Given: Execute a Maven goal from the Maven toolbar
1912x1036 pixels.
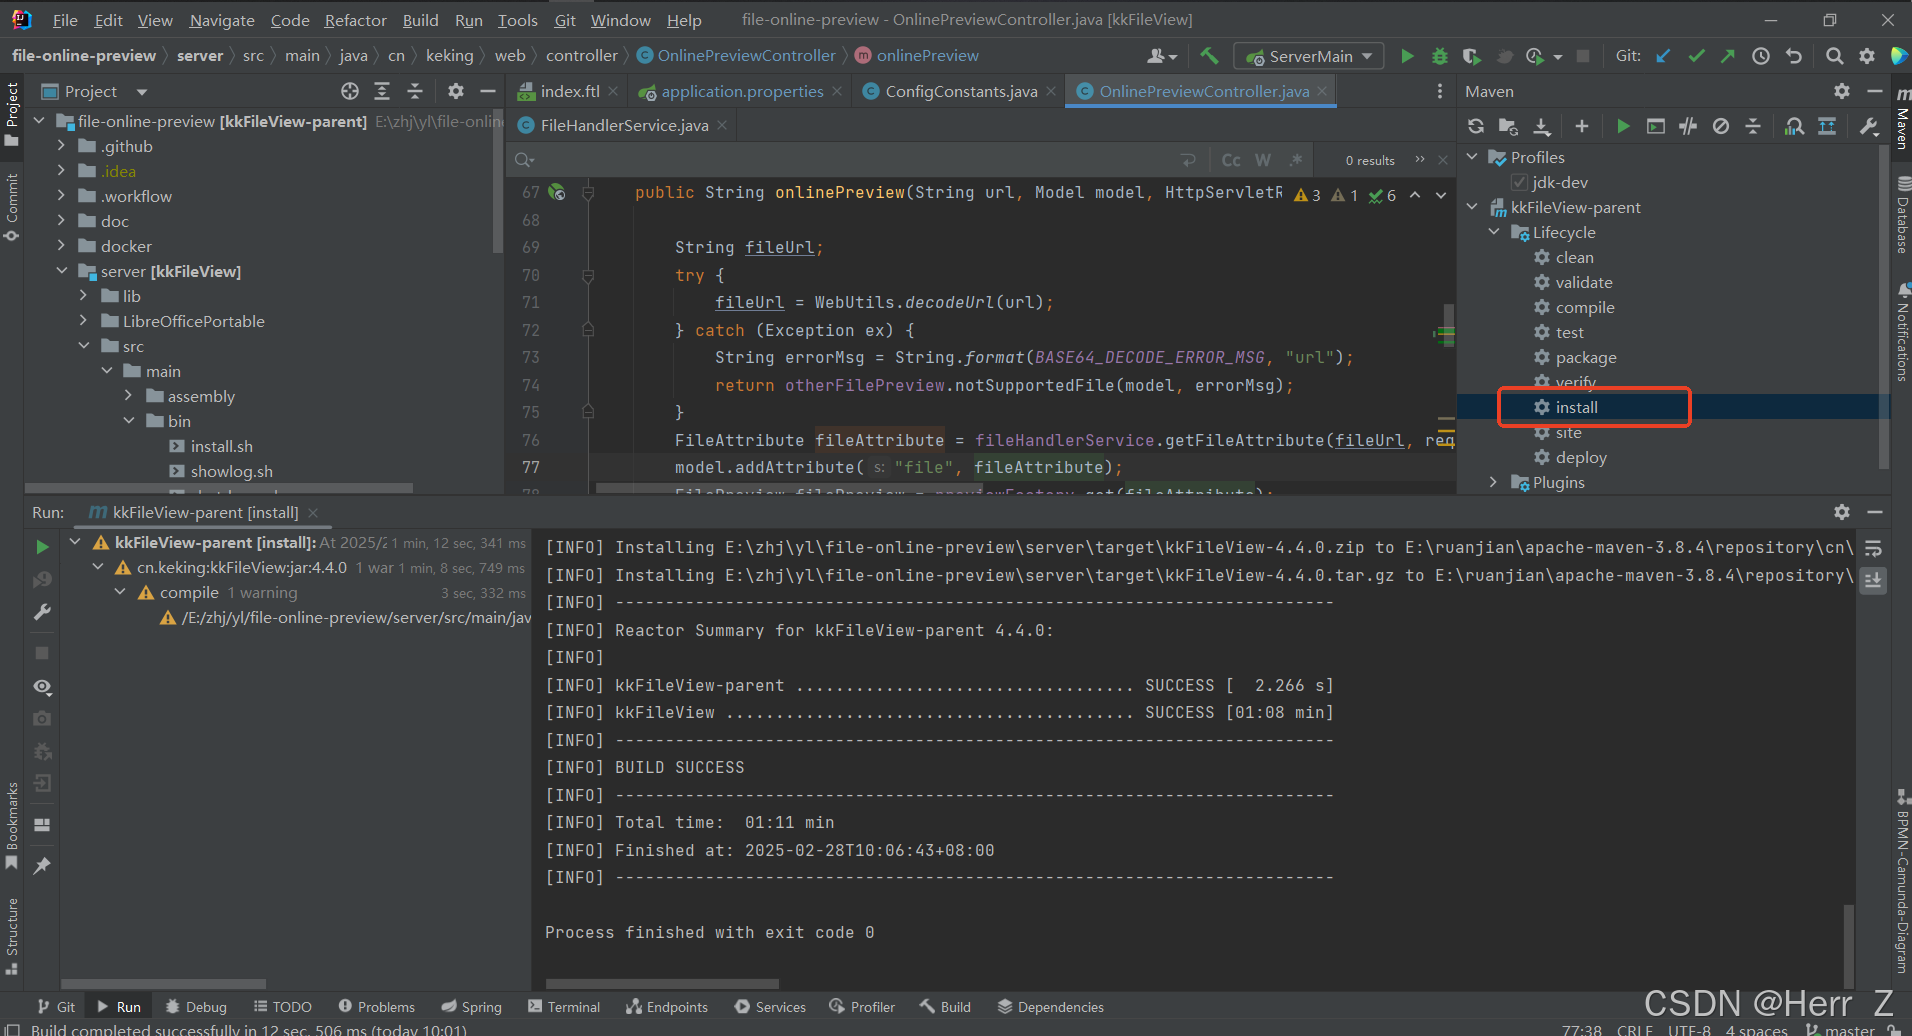Looking at the screenshot, I should 1656,126.
